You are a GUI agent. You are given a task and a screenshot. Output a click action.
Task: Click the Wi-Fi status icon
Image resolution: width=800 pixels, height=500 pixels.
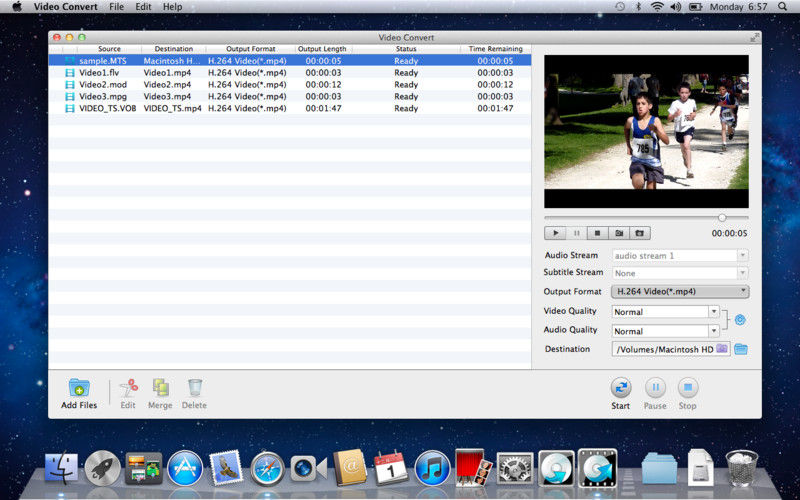click(657, 7)
